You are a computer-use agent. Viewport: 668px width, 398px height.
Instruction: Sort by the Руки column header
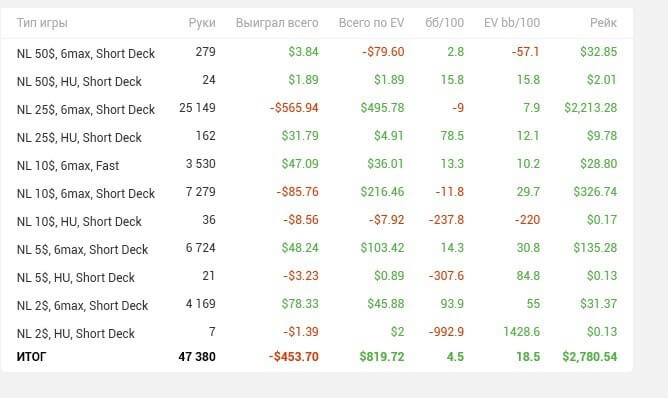click(x=202, y=23)
